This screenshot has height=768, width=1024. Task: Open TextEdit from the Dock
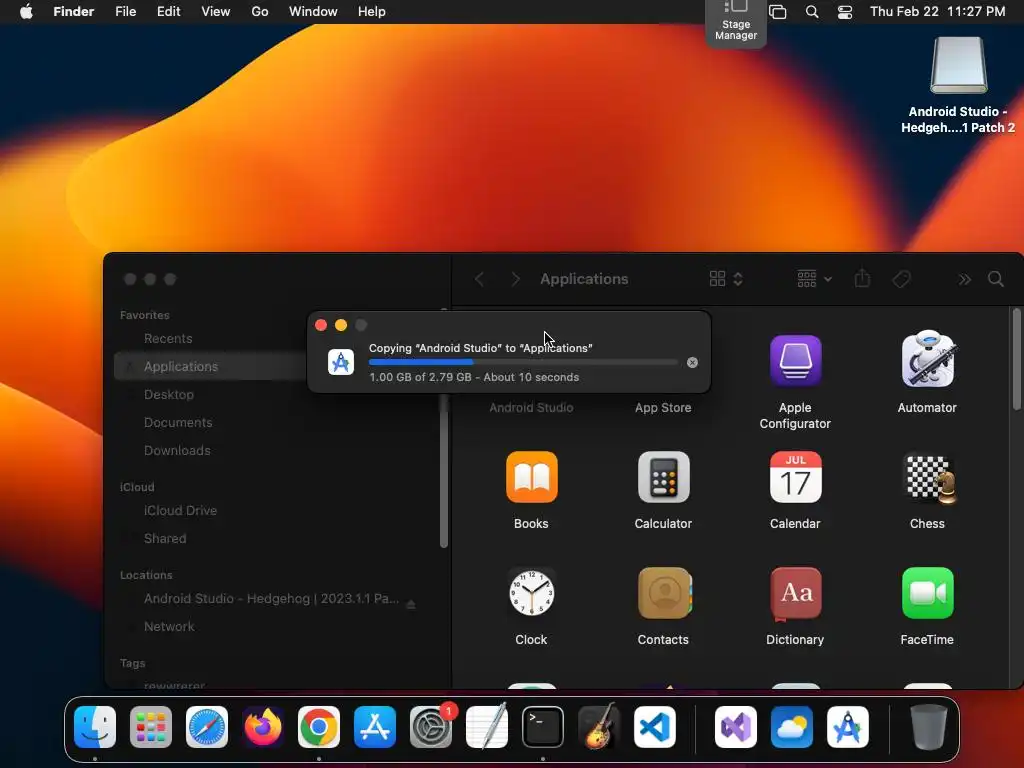point(487,726)
